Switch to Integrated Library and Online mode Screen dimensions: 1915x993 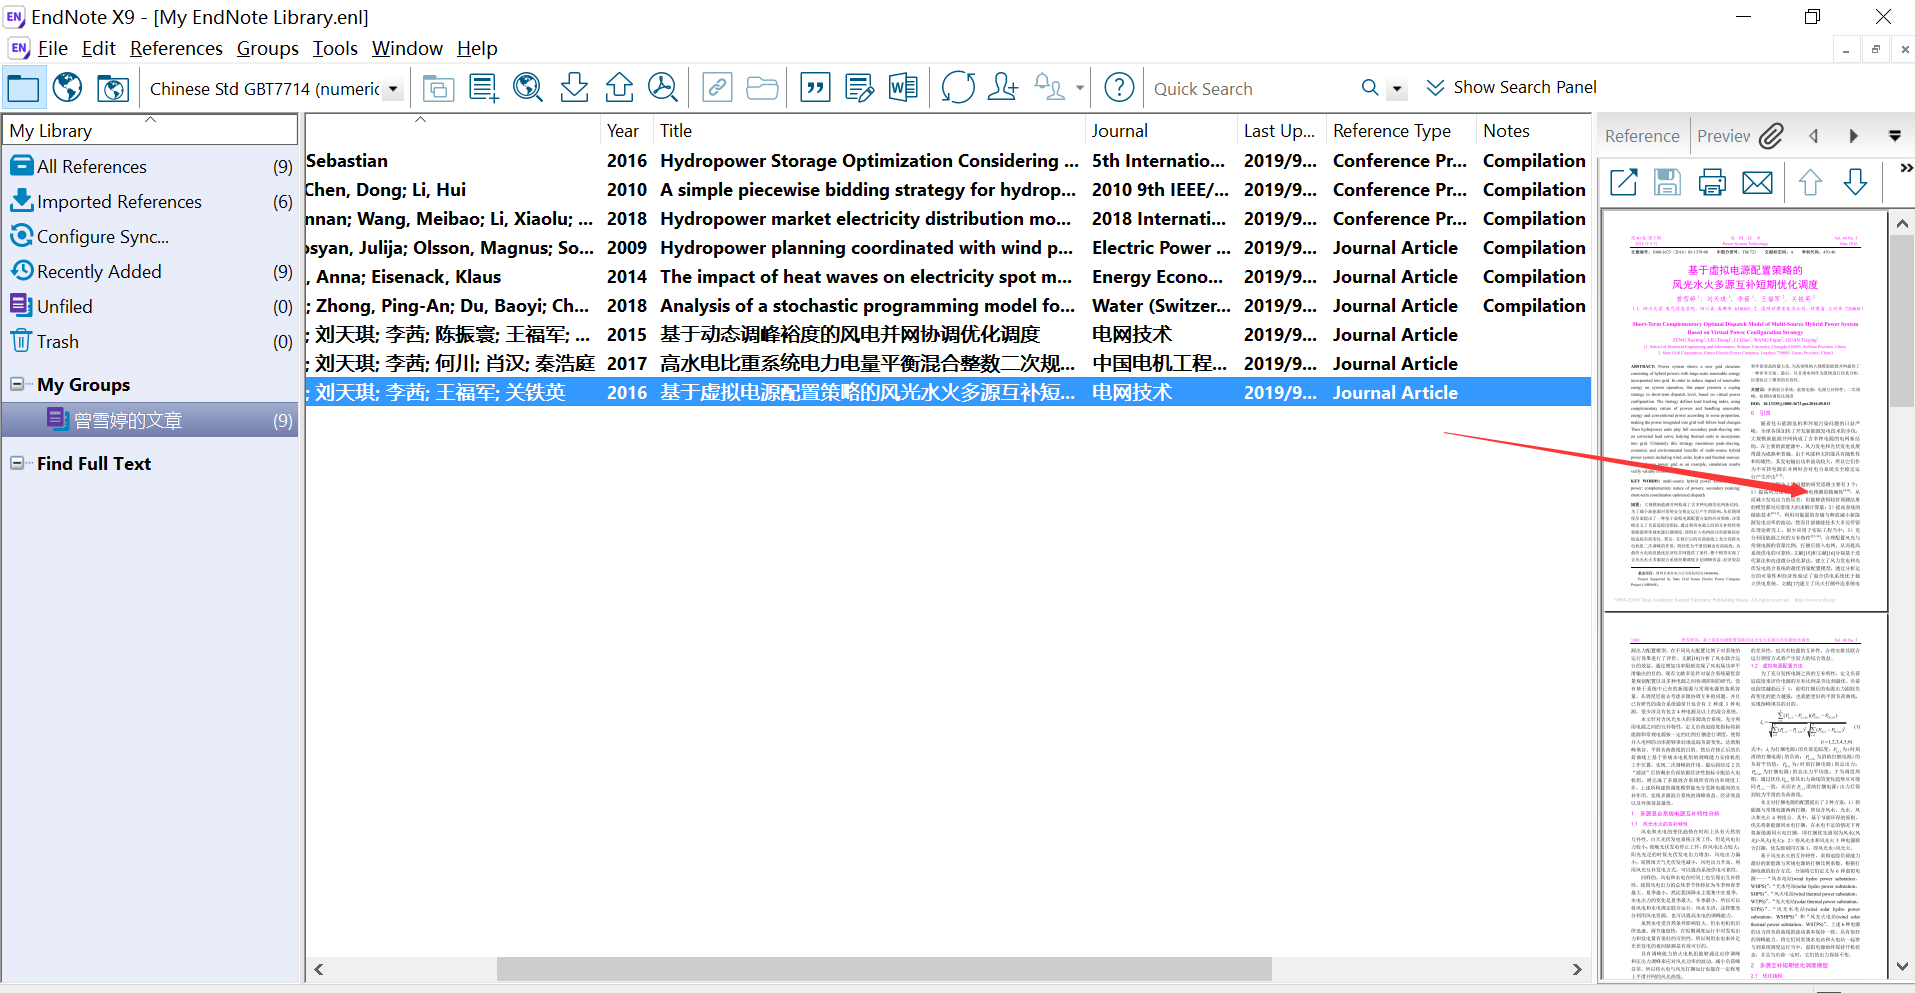coord(113,88)
